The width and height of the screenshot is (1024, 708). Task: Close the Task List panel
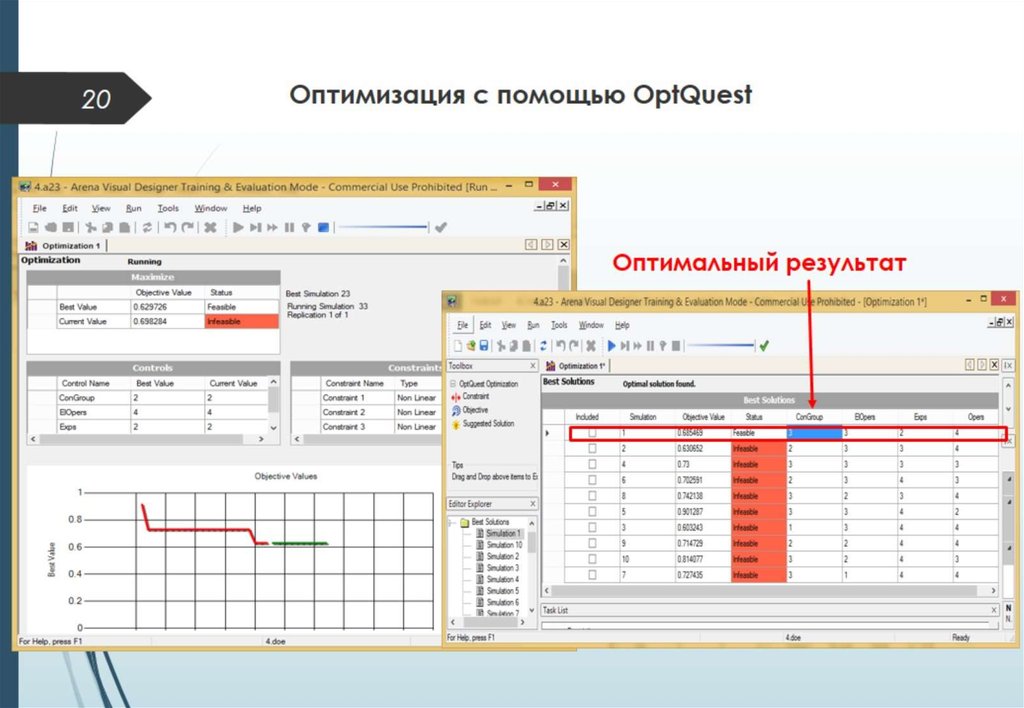pos(994,609)
